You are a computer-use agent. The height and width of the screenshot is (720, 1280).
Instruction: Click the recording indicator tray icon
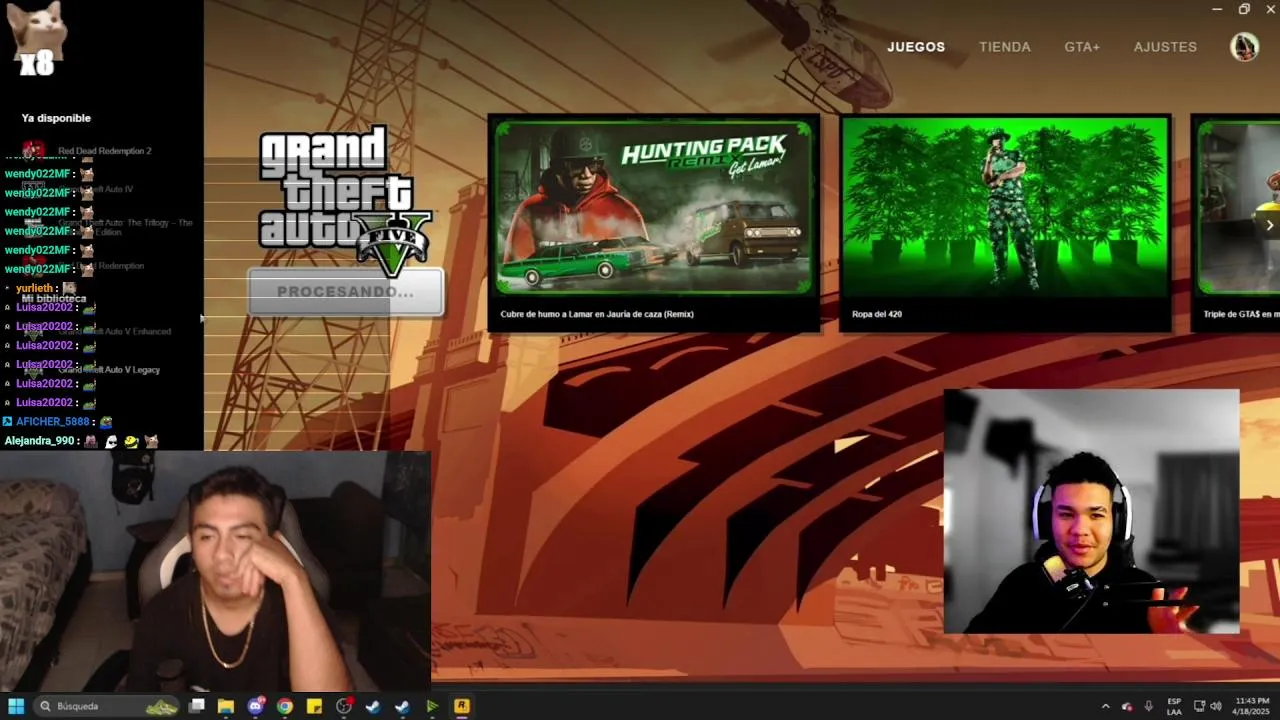click(1127, 706)
